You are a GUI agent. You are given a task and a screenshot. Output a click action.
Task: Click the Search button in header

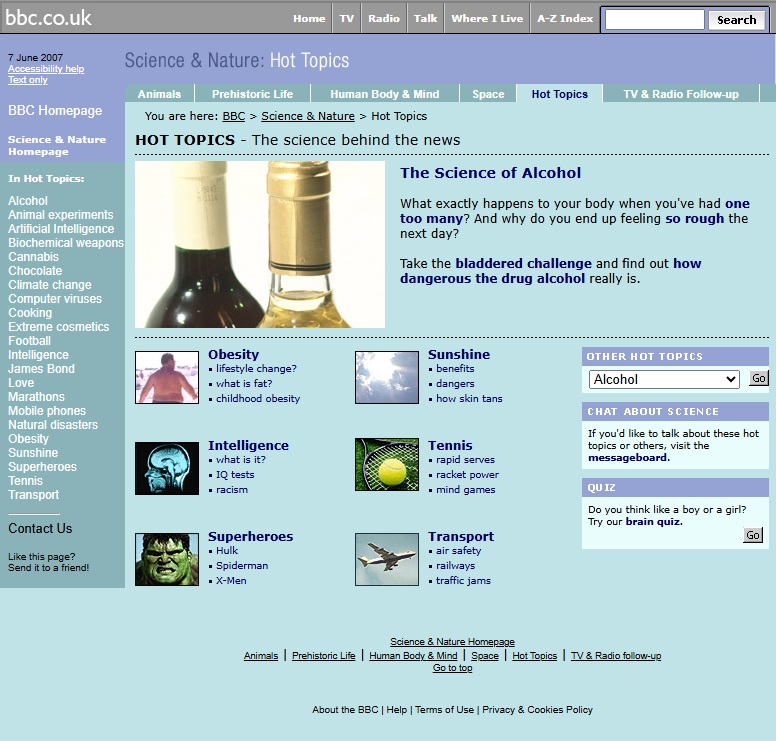click(736, 20)
